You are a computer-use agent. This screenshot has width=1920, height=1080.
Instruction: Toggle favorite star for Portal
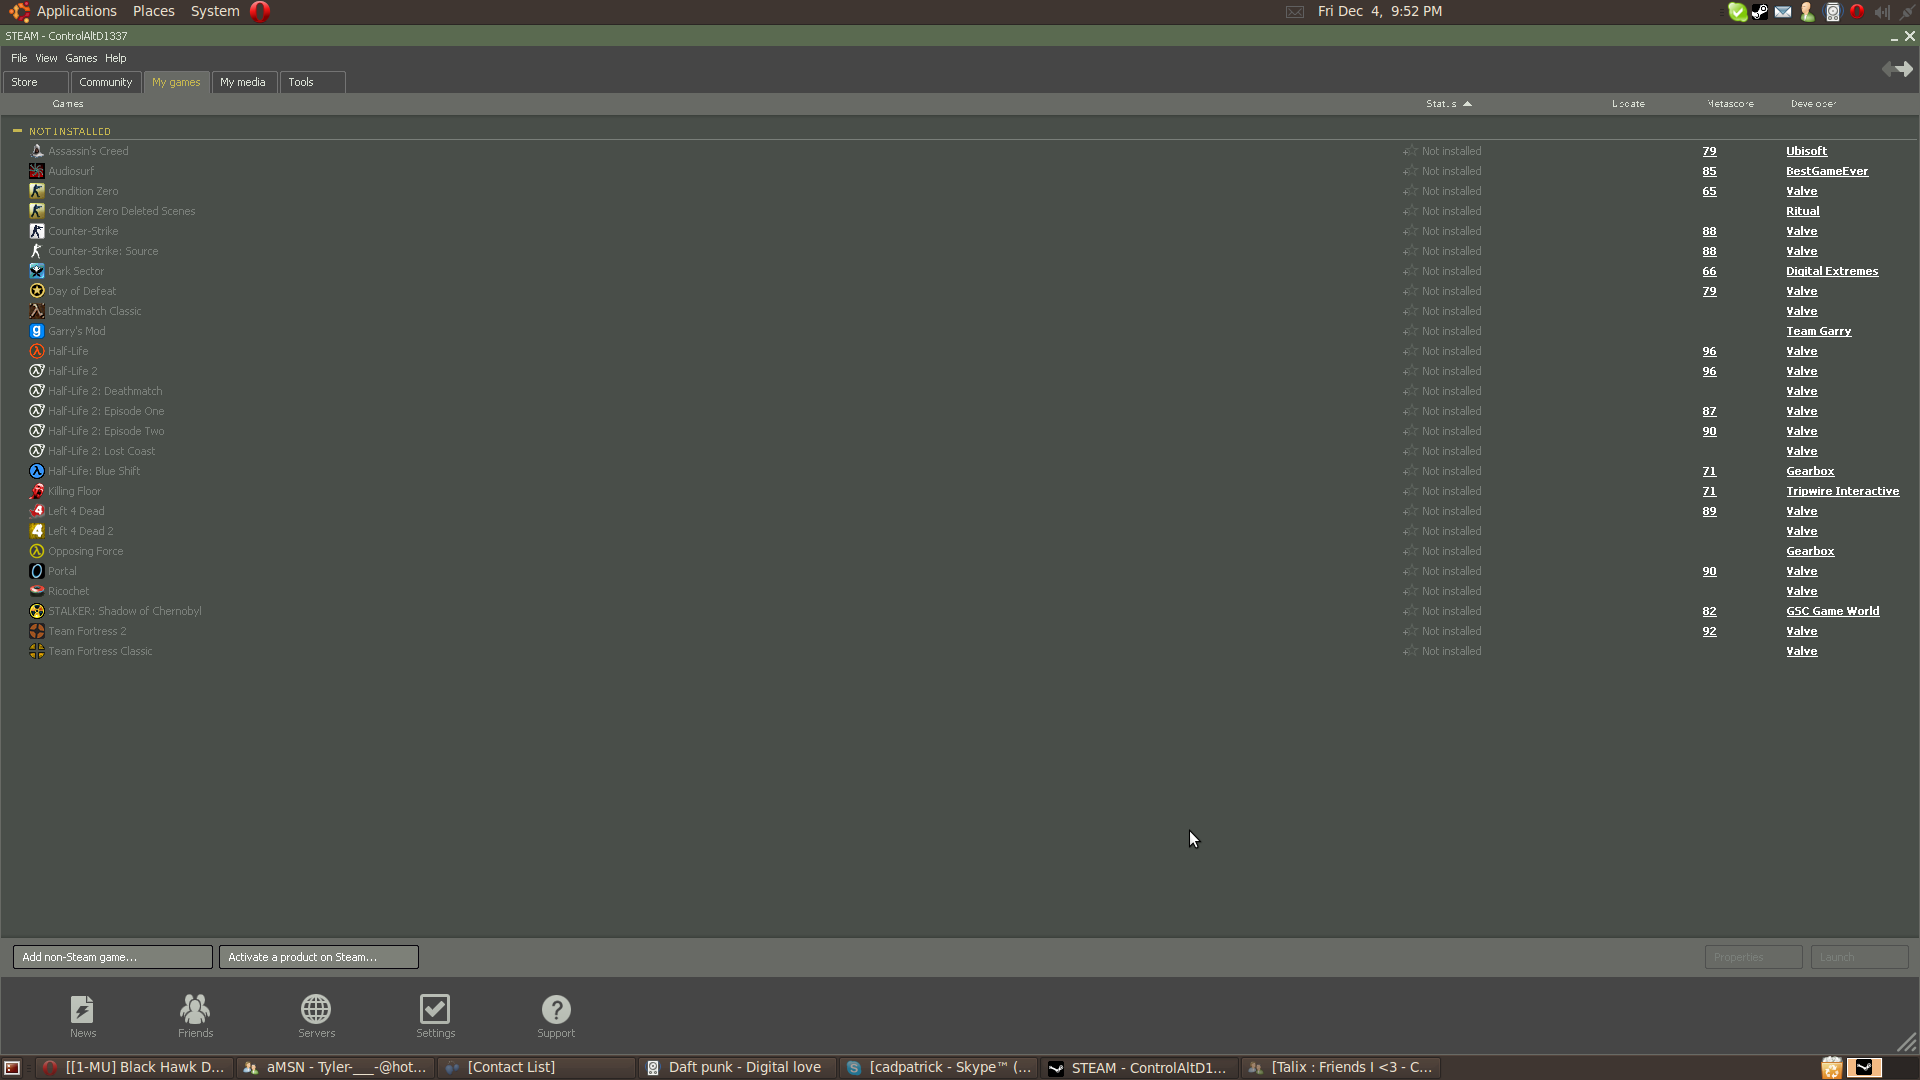pos(1410,571)
